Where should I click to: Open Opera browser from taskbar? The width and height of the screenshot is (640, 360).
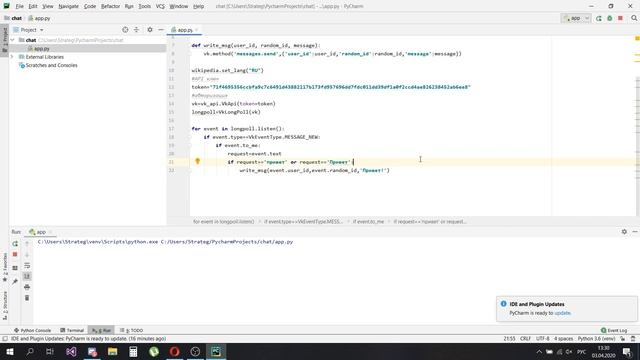[x=174, y=351]
